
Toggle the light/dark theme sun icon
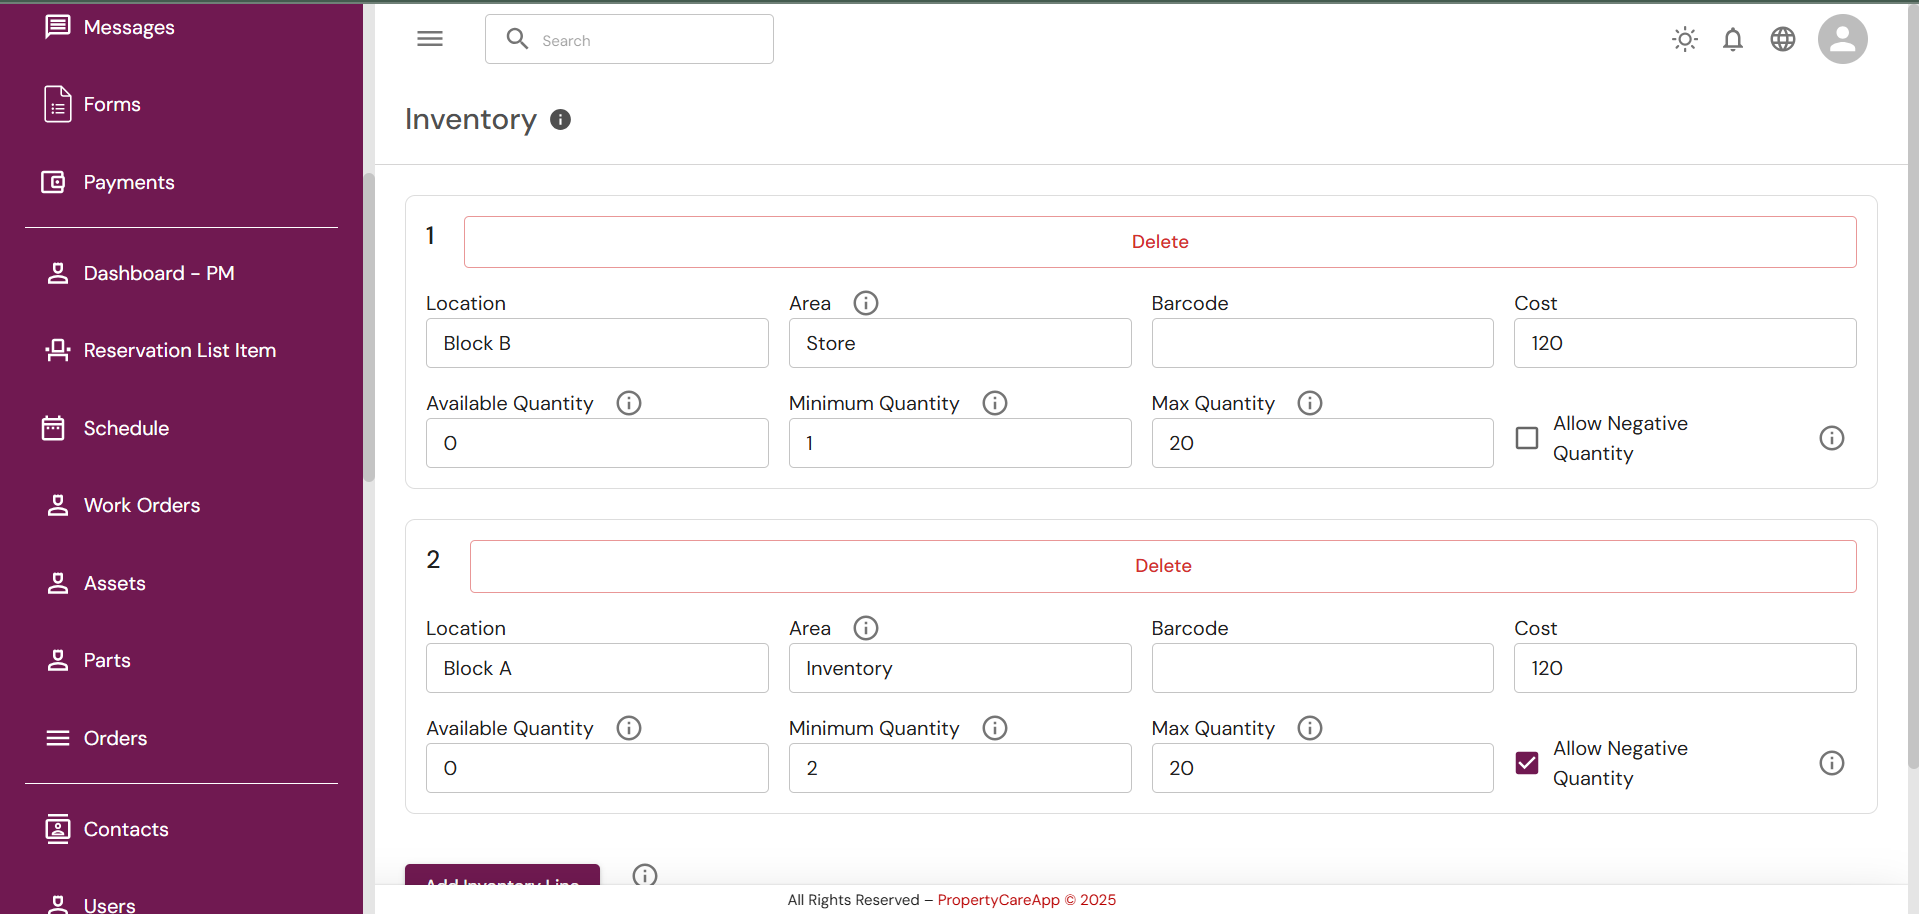pyautogui.click(x=1685, y=39)
